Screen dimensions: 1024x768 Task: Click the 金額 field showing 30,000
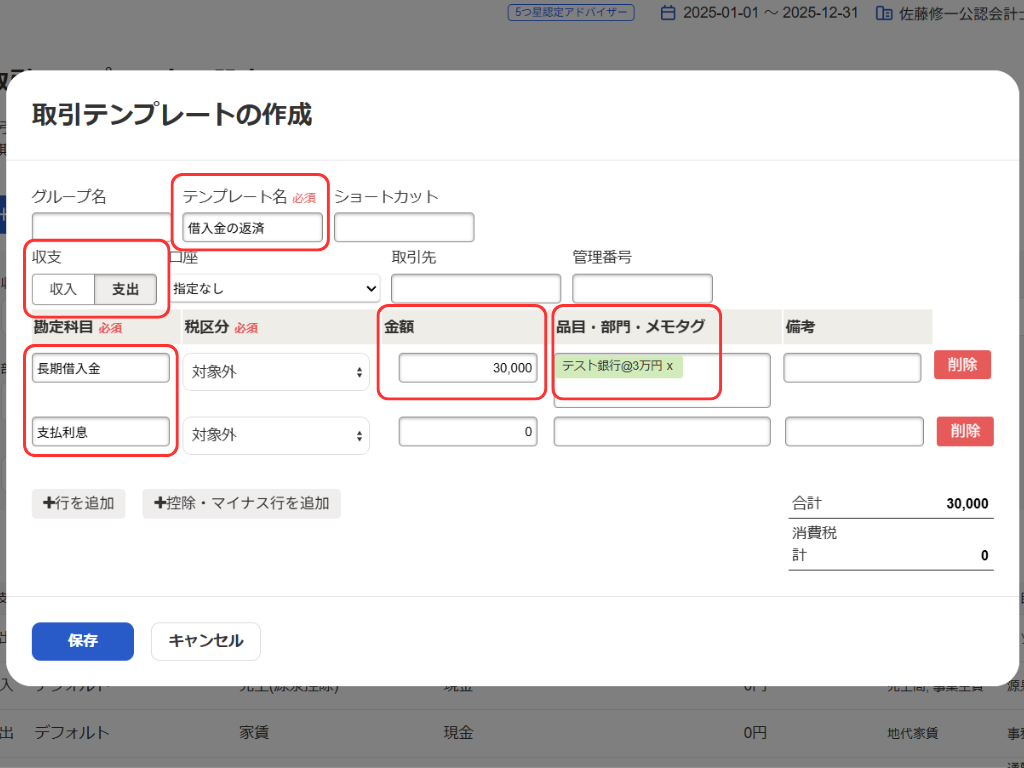point(468,368)
